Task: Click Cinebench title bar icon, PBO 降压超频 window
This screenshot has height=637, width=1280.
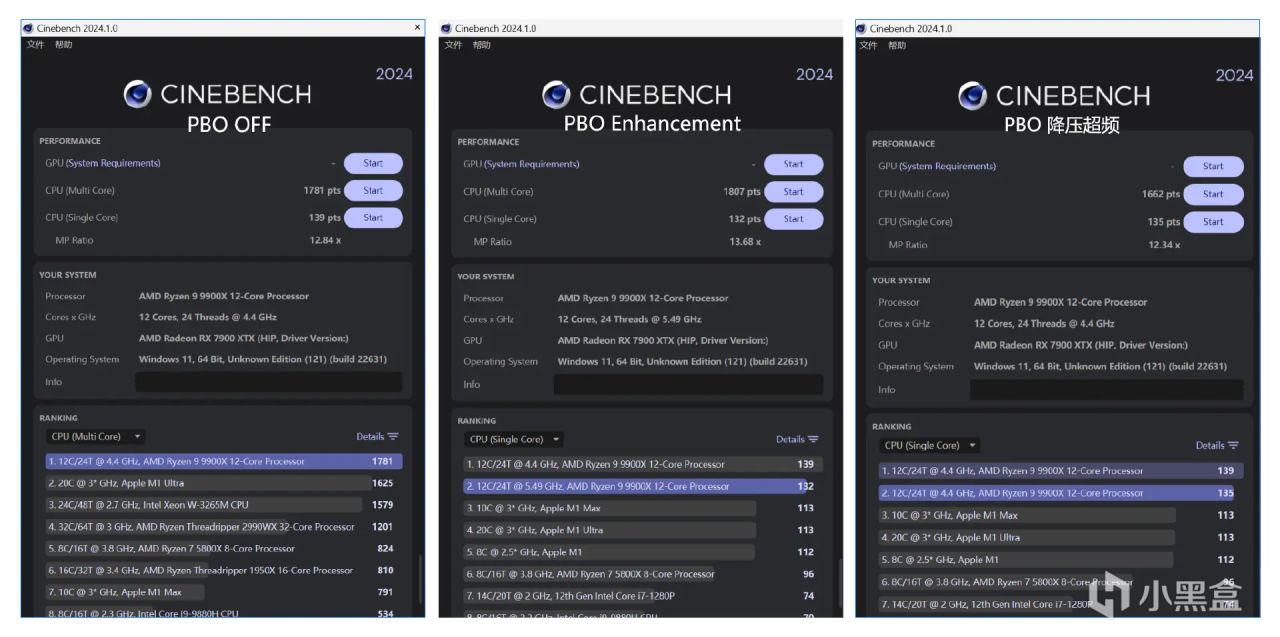Action: point(860,28)
